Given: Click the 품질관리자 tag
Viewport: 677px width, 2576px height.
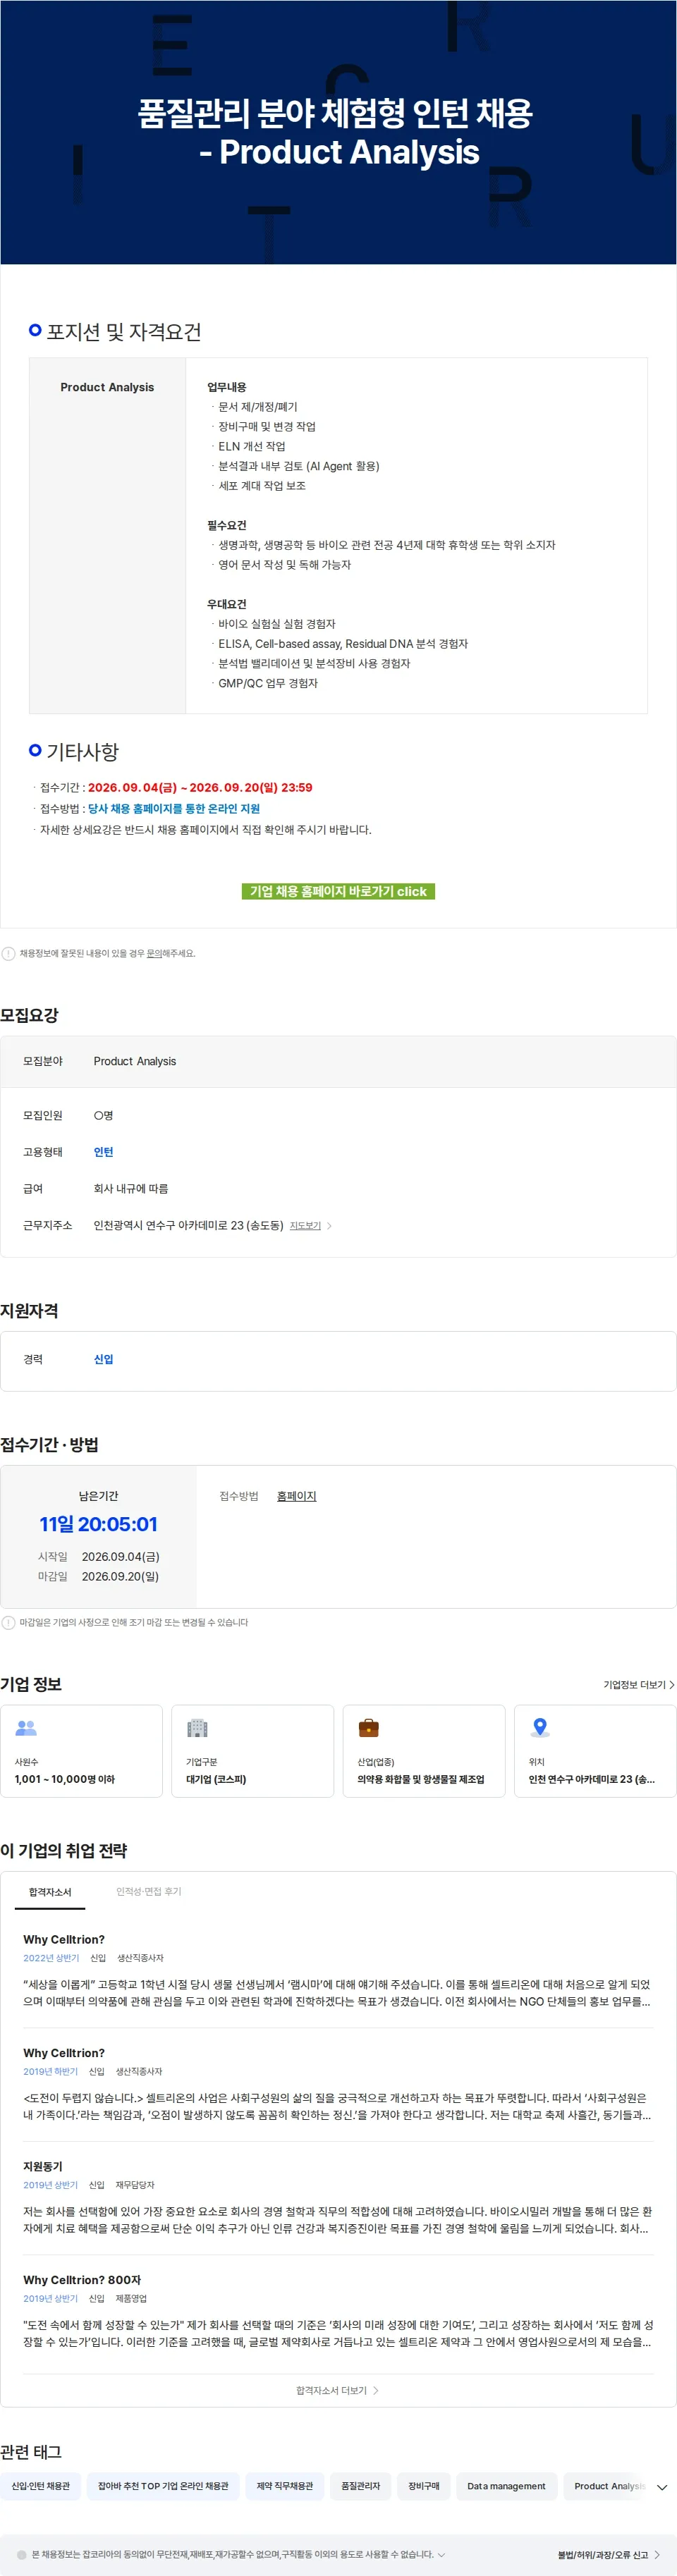Looking at the screenshot, I should tap(361, 2486).
